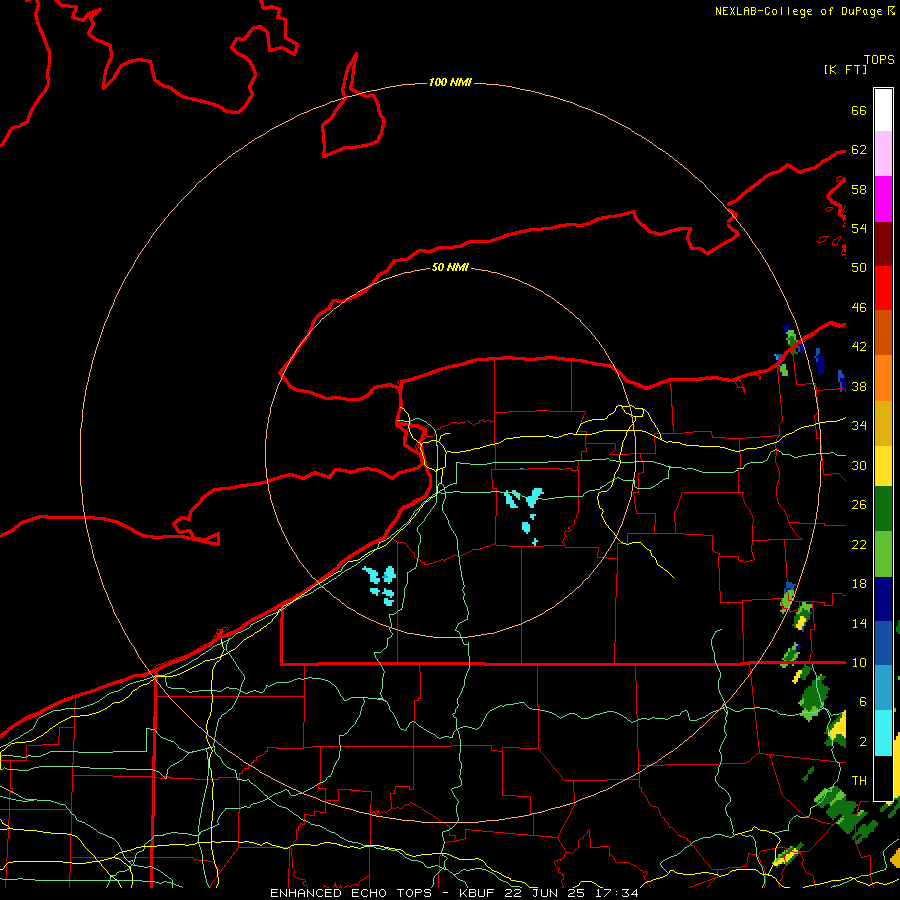
Task: Click the 38 value on the legend
Action: point(859,386)
